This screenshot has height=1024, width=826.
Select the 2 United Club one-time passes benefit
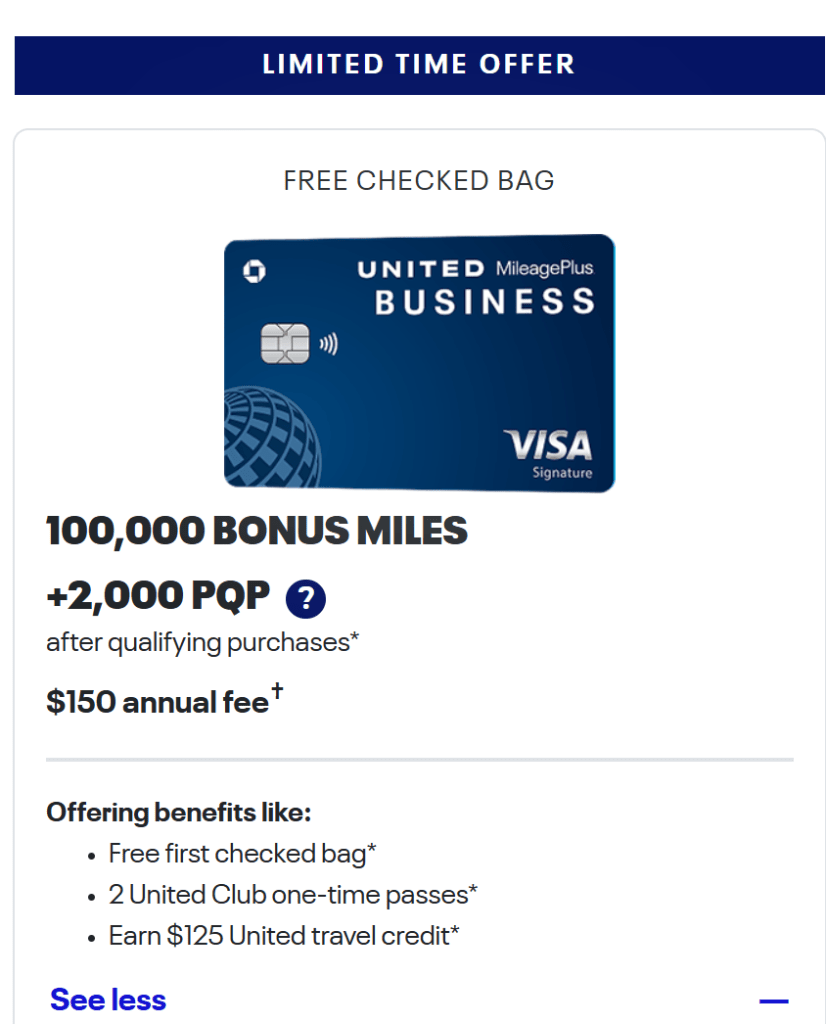coord(292,894)
